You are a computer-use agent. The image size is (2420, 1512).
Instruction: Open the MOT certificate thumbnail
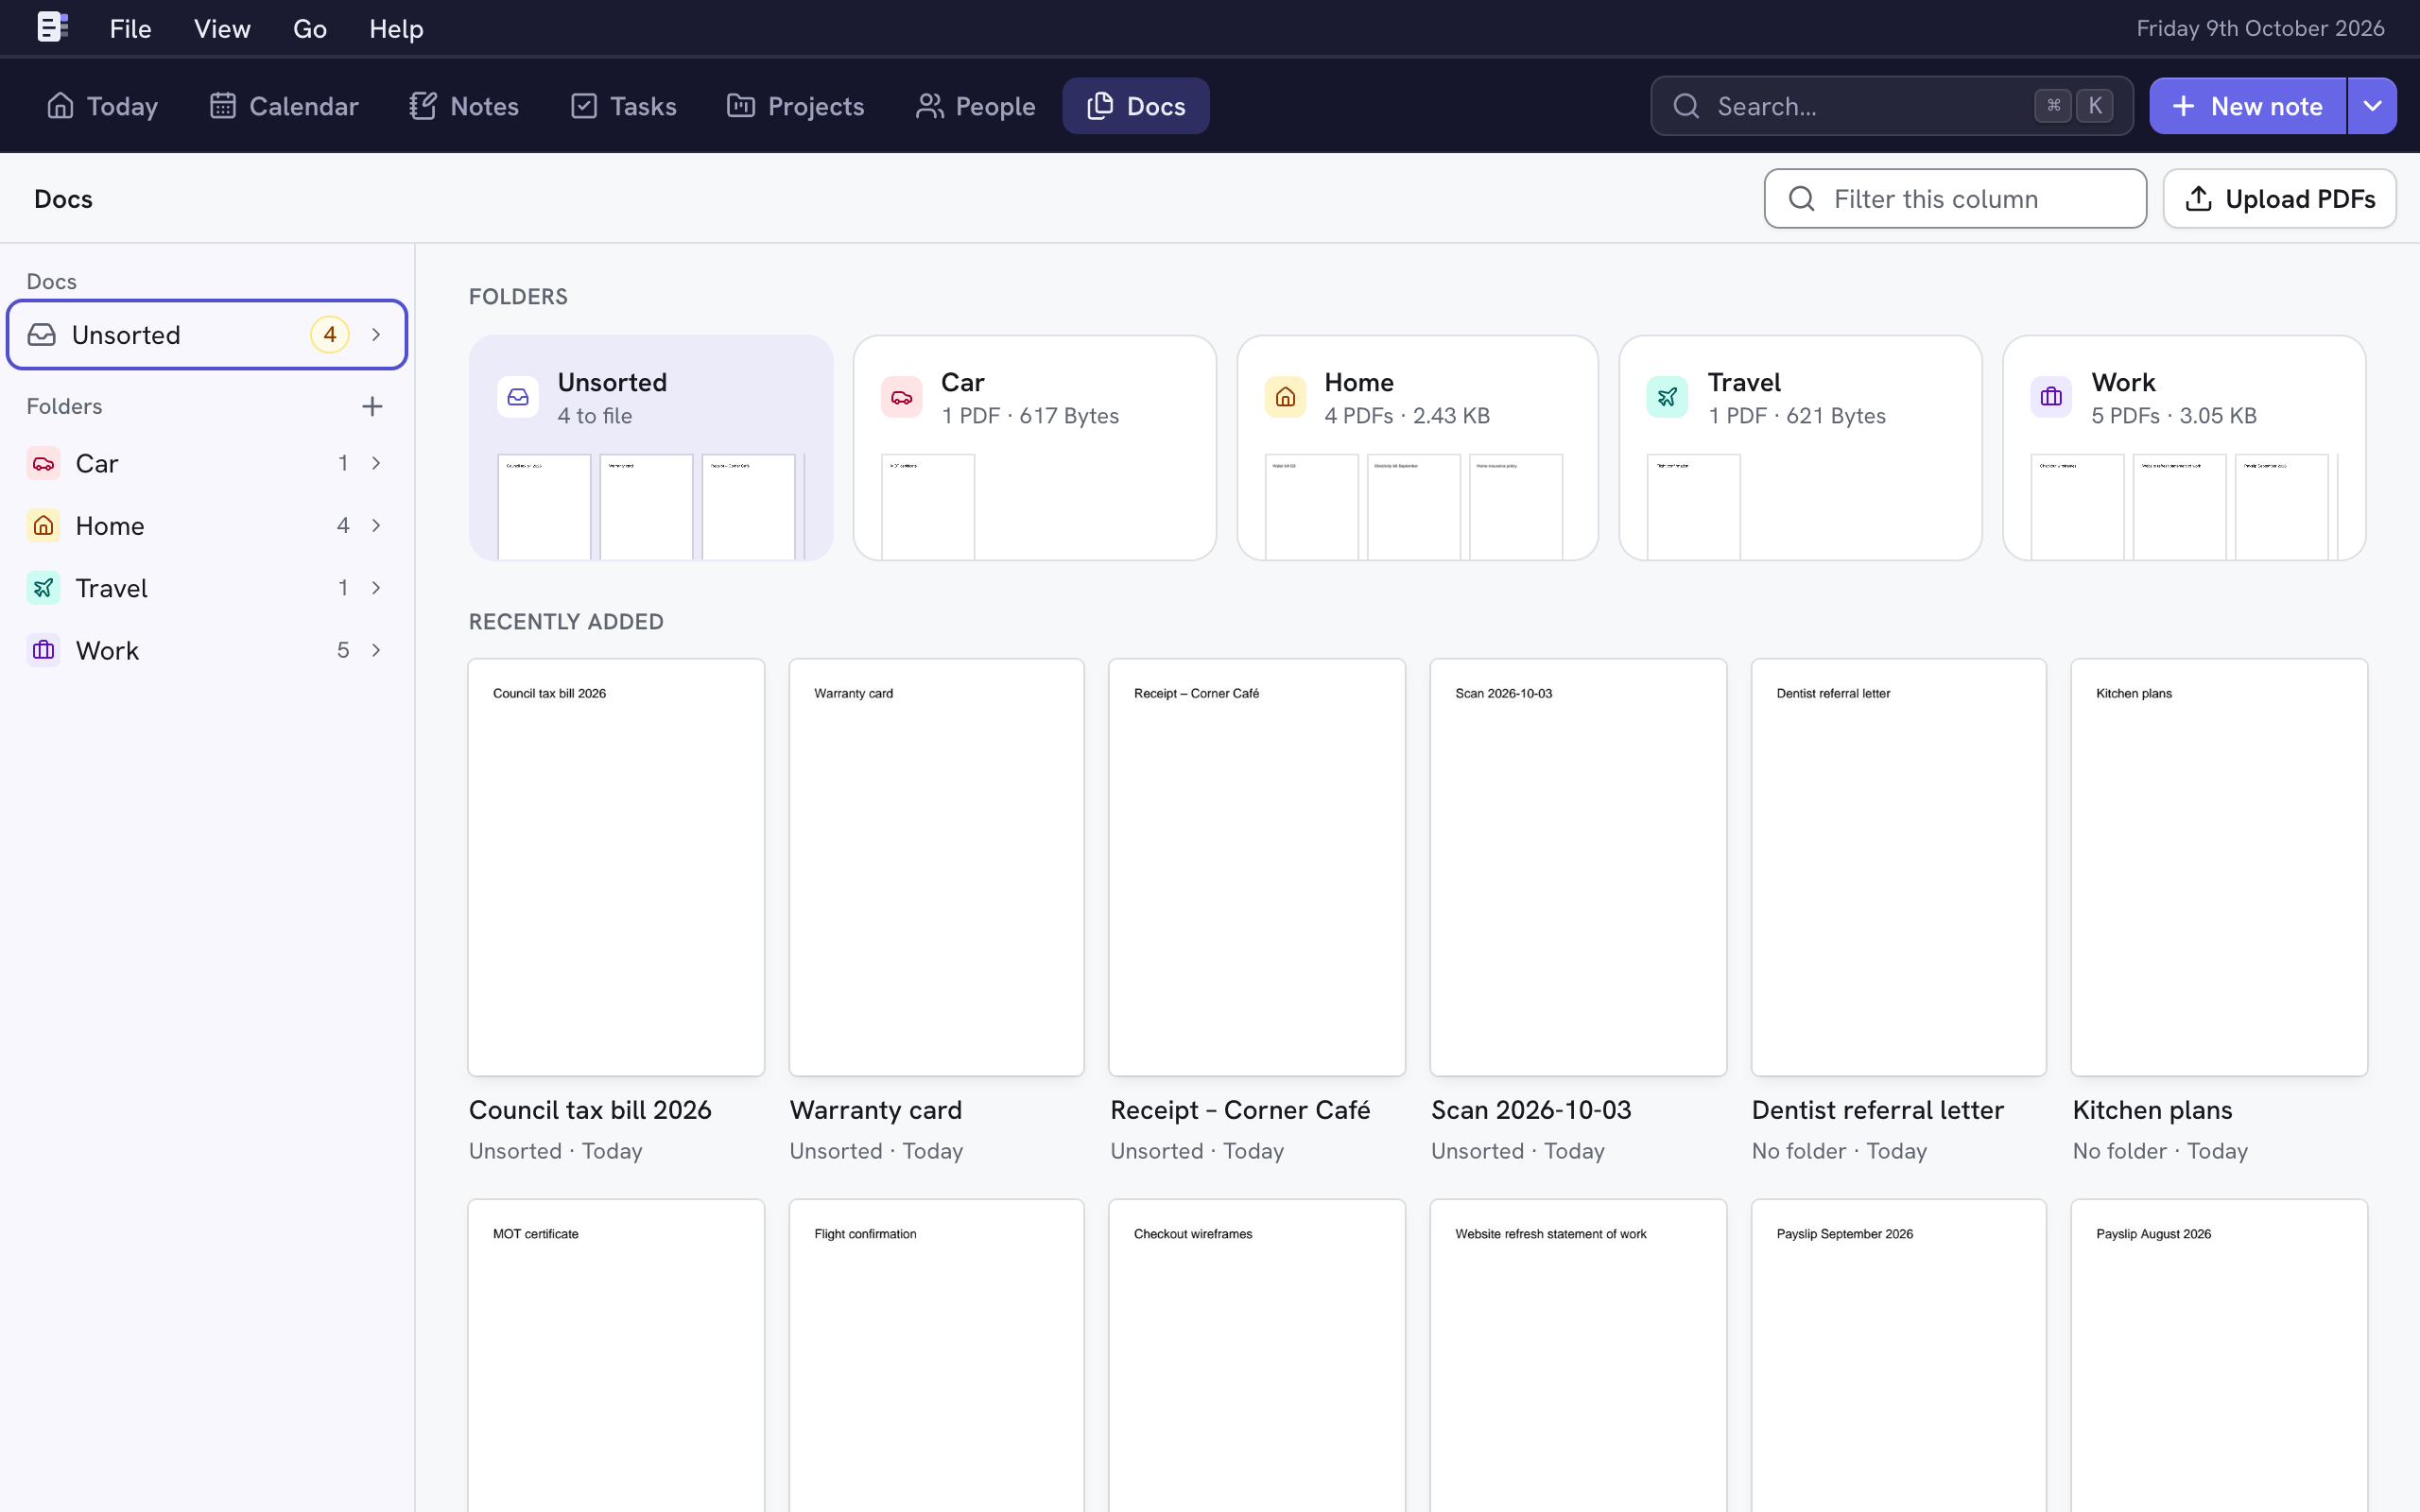click(x=616, y=1356)
